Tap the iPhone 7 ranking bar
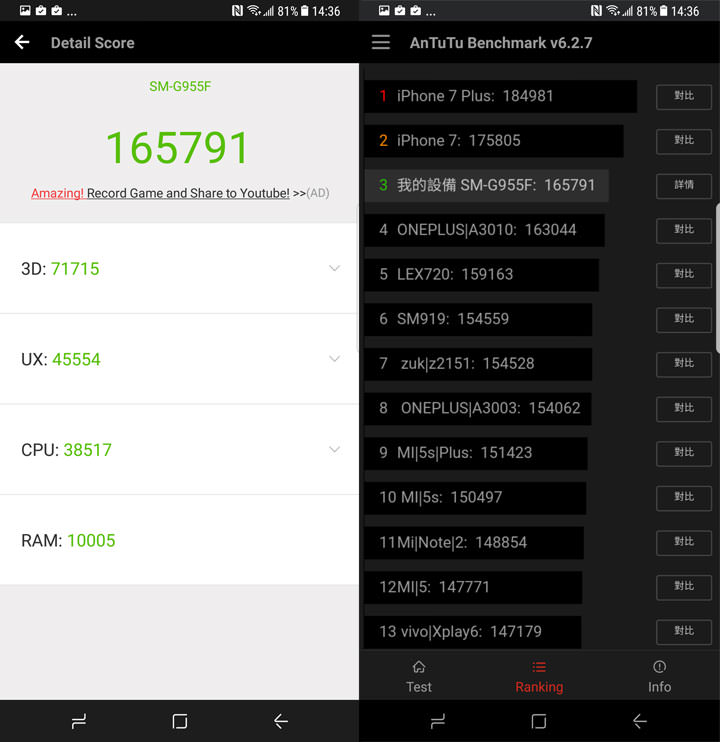Viewport: 720px width, 742px height. [494, 141]
